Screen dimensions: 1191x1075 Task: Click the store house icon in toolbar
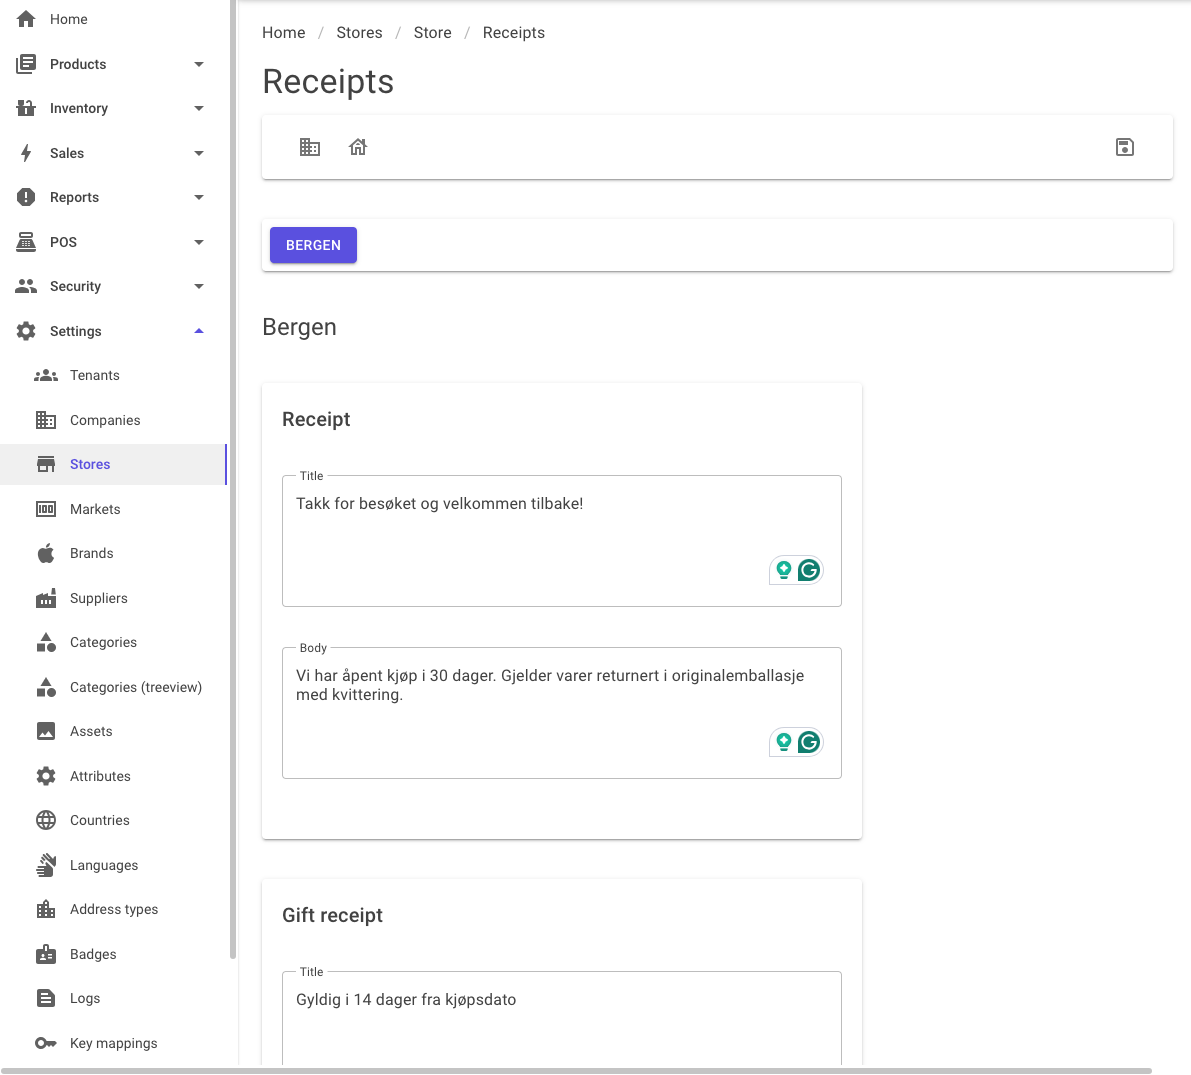tap(358, 147)
